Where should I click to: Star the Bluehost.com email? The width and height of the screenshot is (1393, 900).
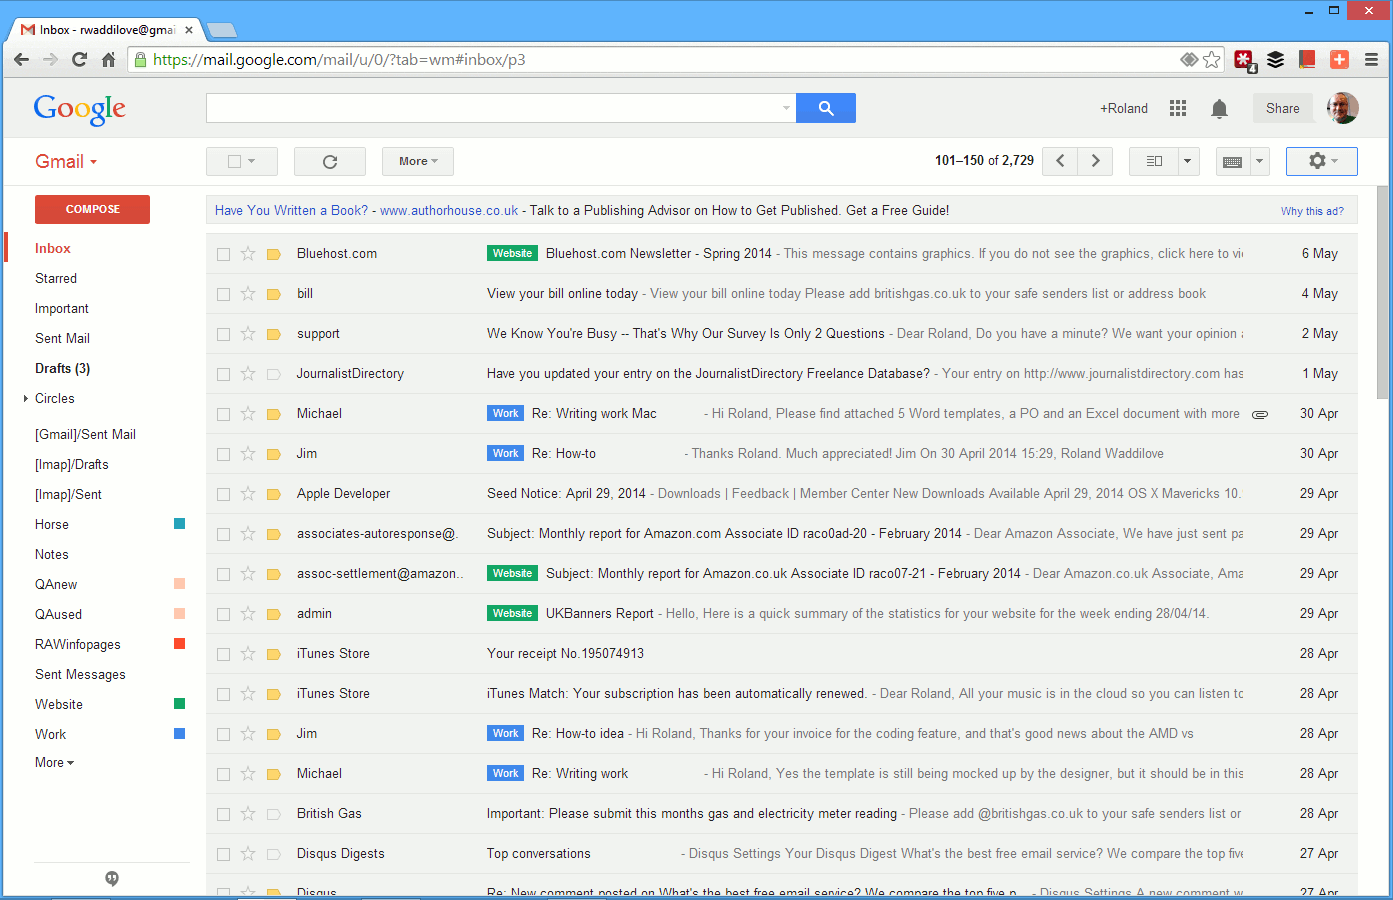pyautogui.click(x=248, y=254)
